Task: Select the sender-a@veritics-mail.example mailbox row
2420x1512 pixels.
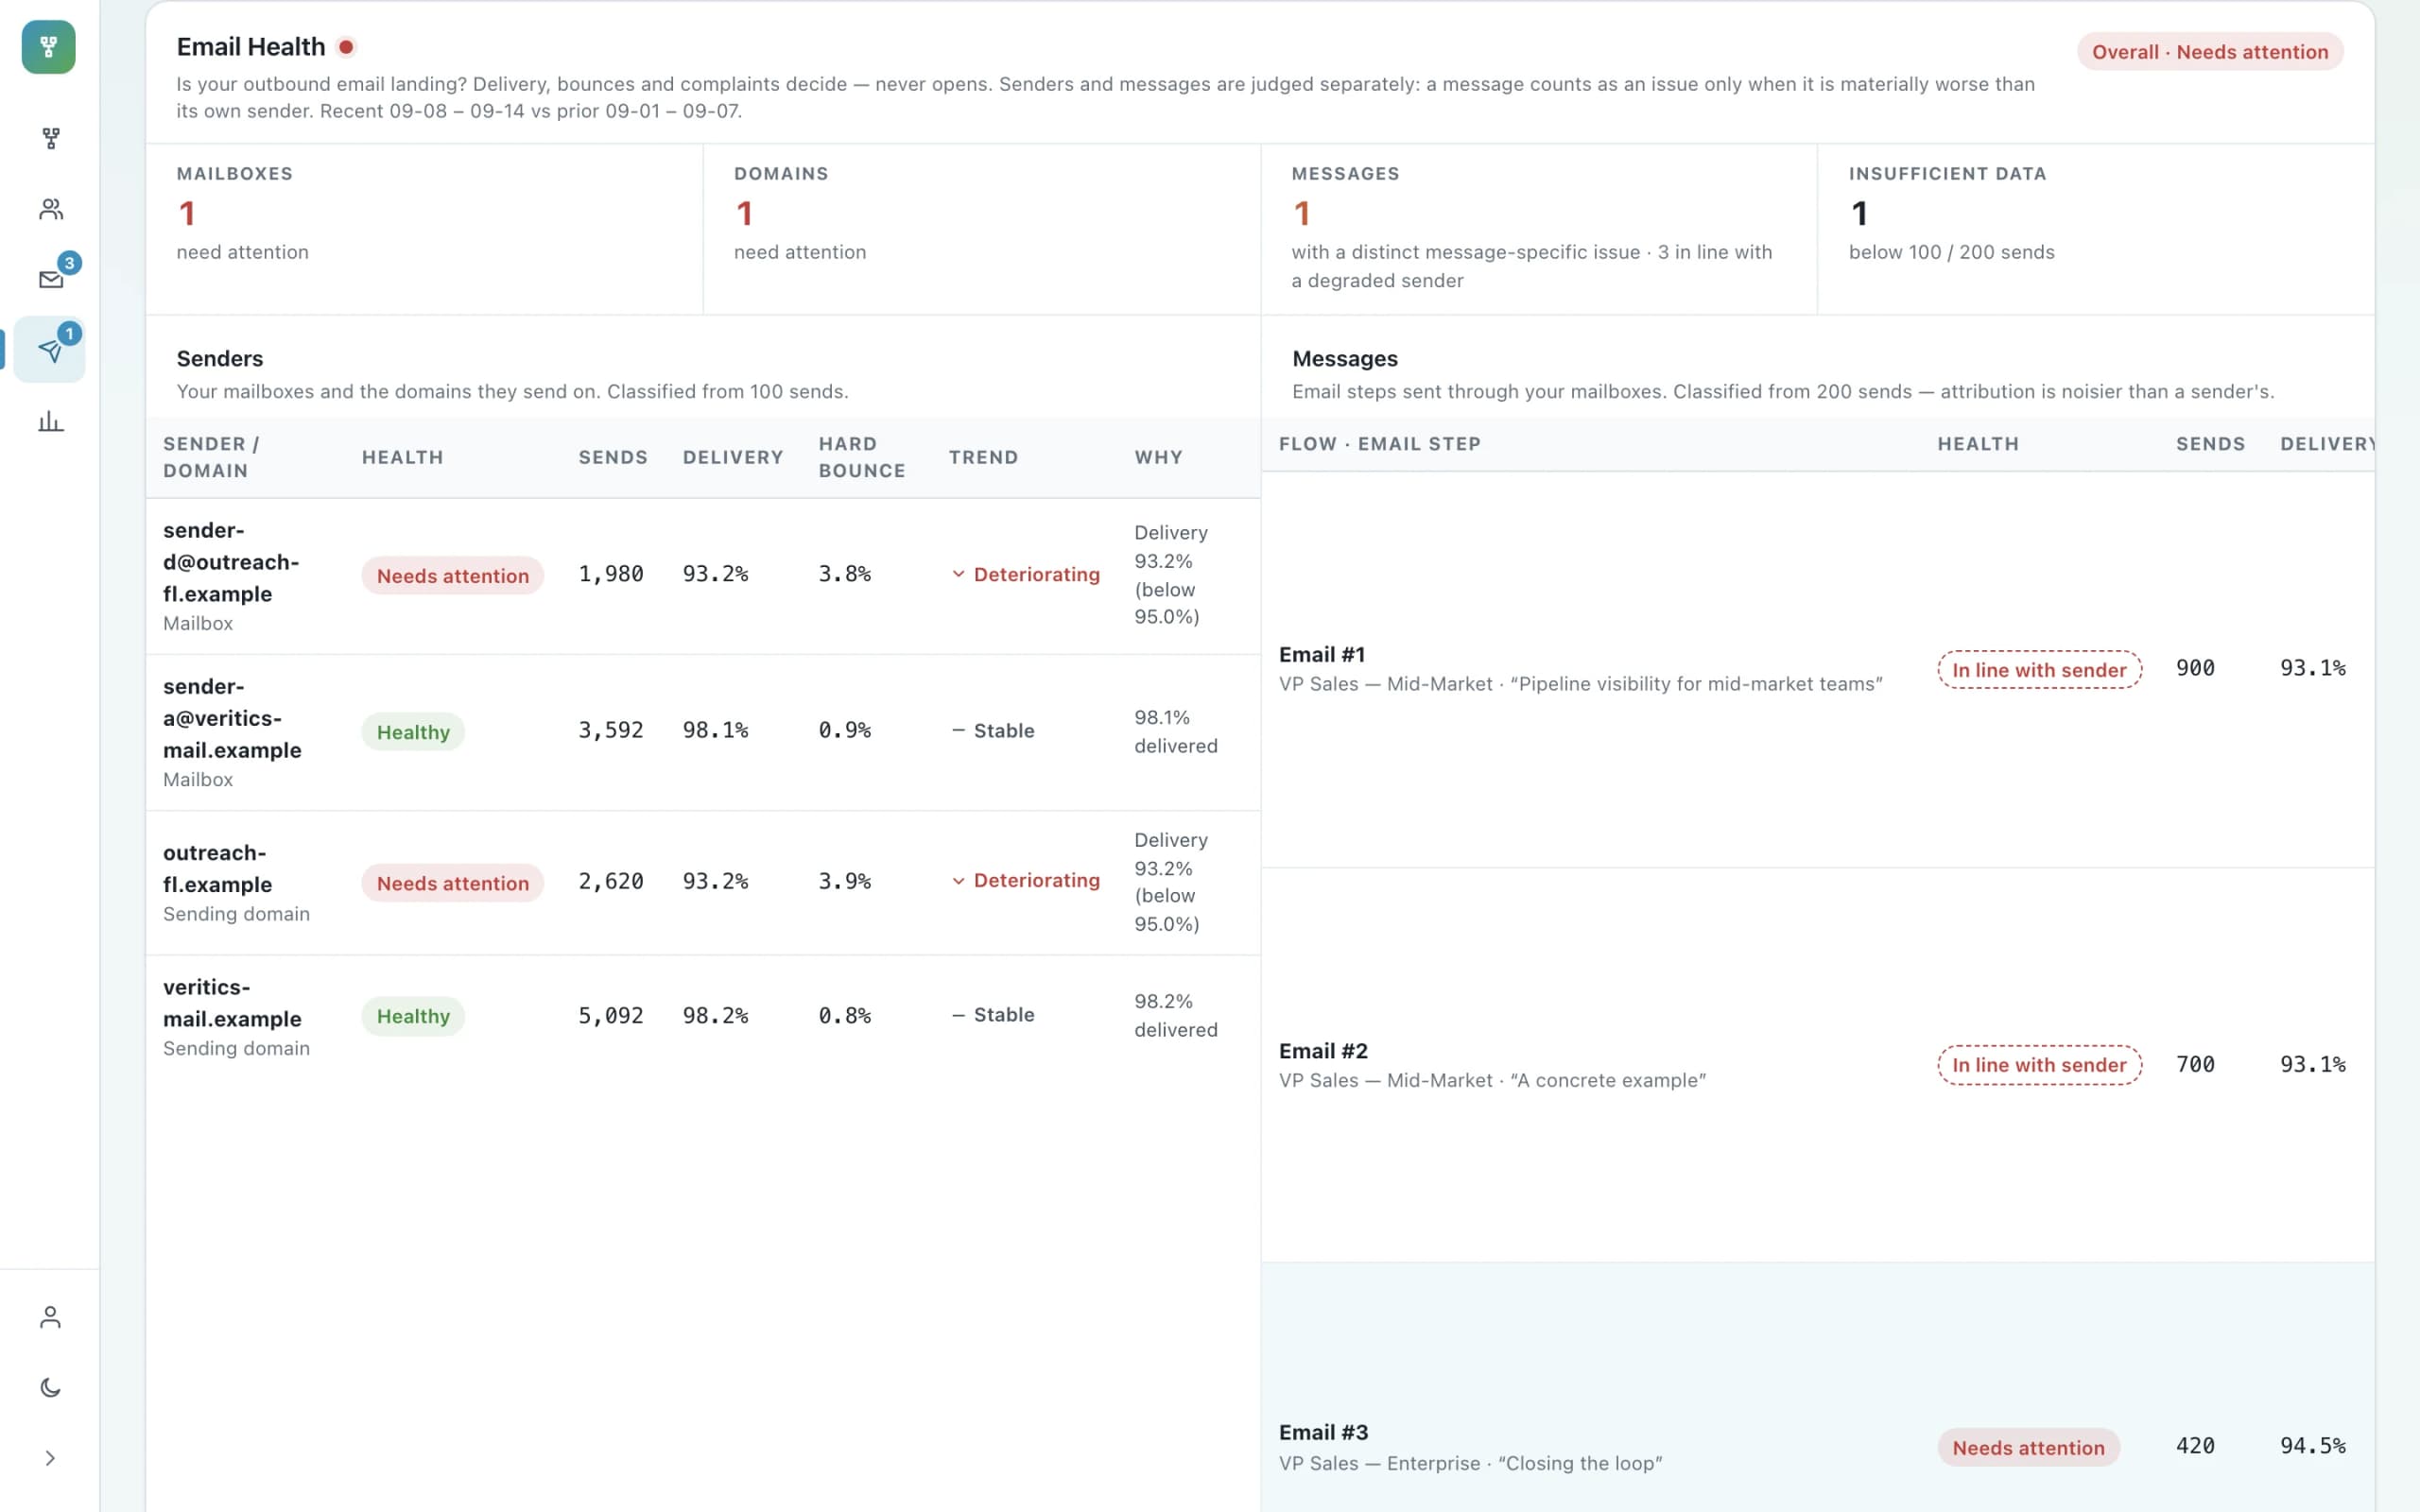Action: coord(703,732)
